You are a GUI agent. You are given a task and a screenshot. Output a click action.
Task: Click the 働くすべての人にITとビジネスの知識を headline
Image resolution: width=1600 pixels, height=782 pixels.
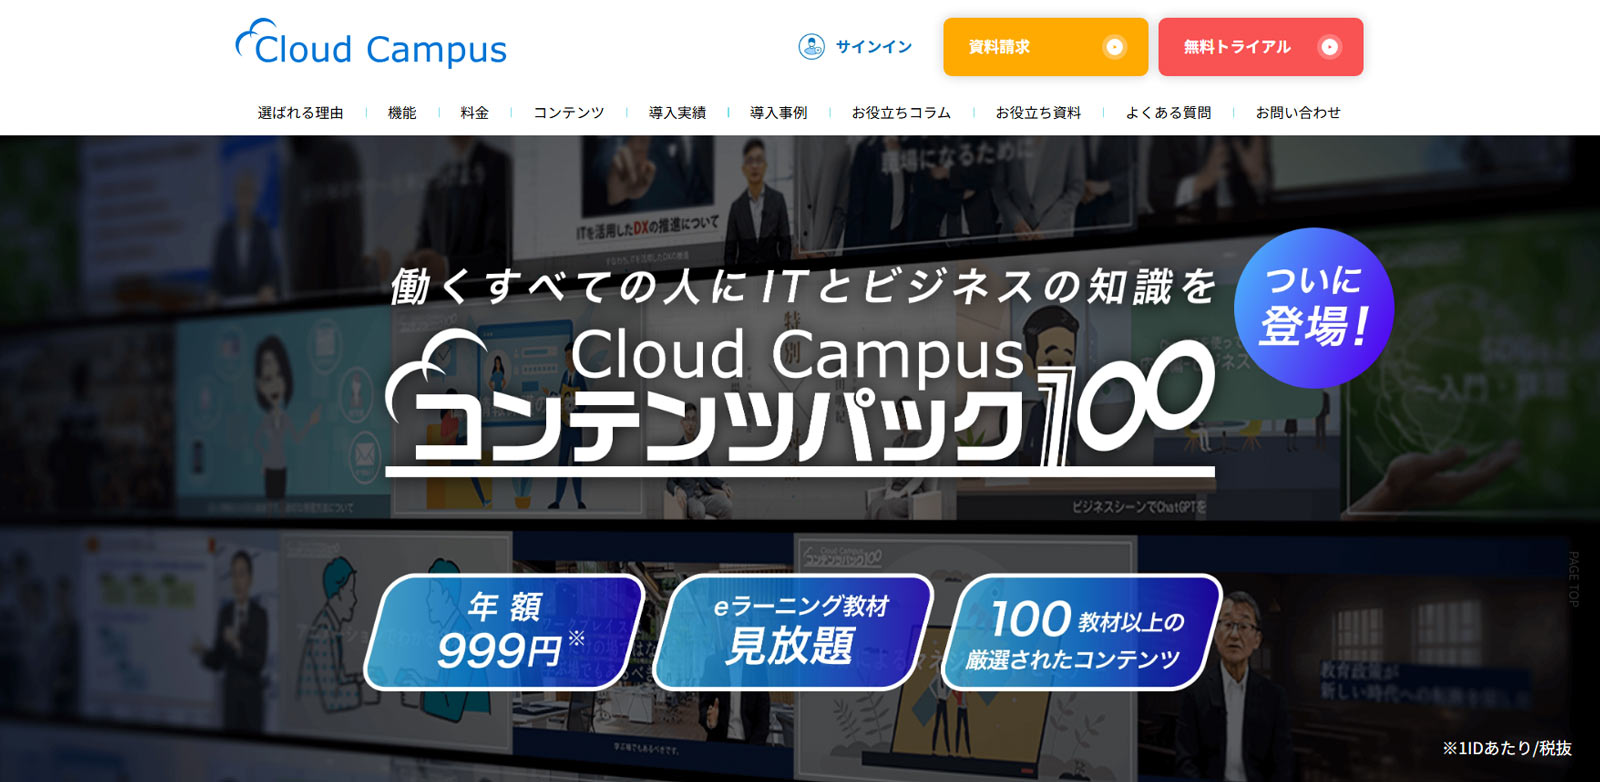[804, 287]
